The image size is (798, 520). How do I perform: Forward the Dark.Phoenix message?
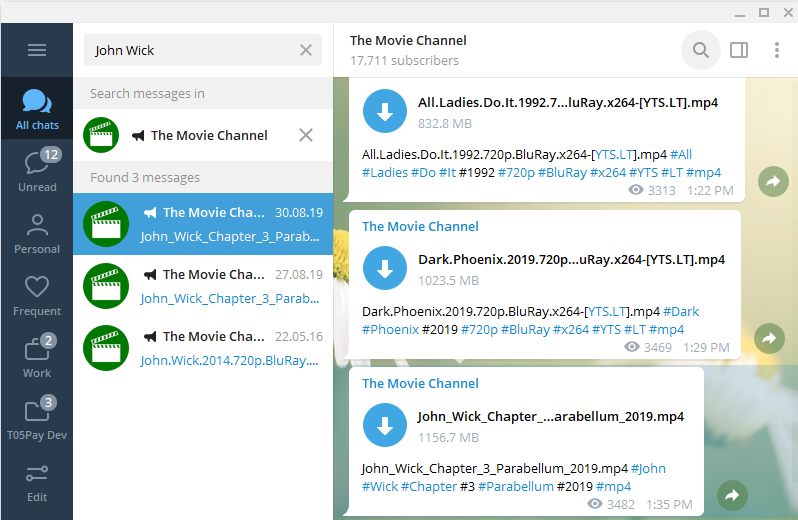pyautogui.click(x=769, y=338)
